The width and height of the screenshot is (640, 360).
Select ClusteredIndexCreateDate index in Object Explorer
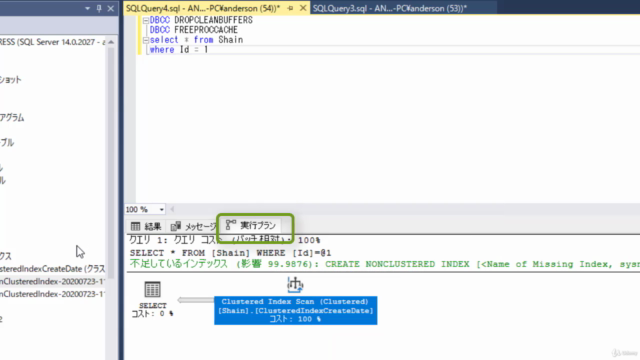click(x=52, y=269)
